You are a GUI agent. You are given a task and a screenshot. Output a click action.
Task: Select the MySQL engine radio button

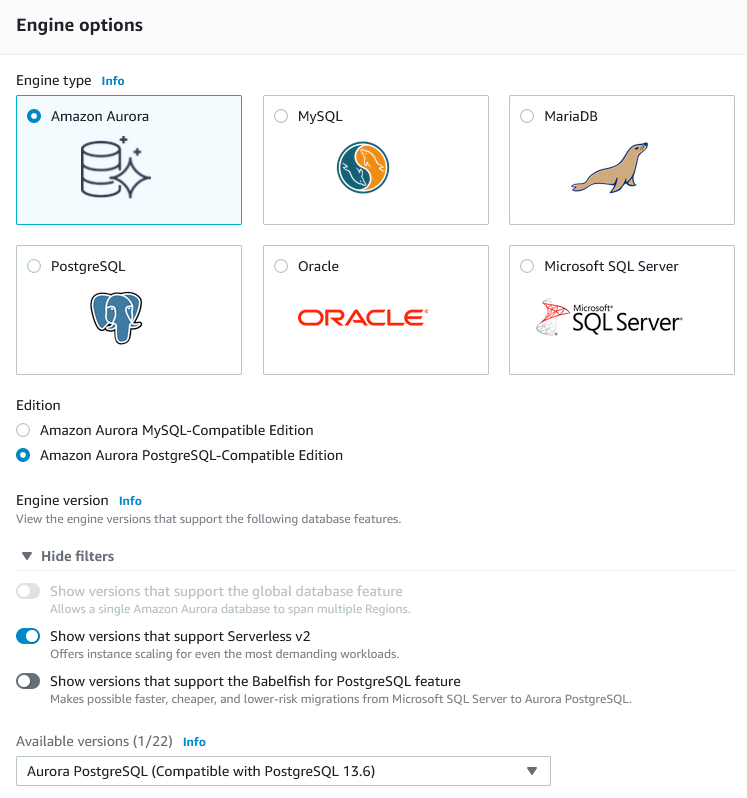pyautogui.click(x=281, y=116)
